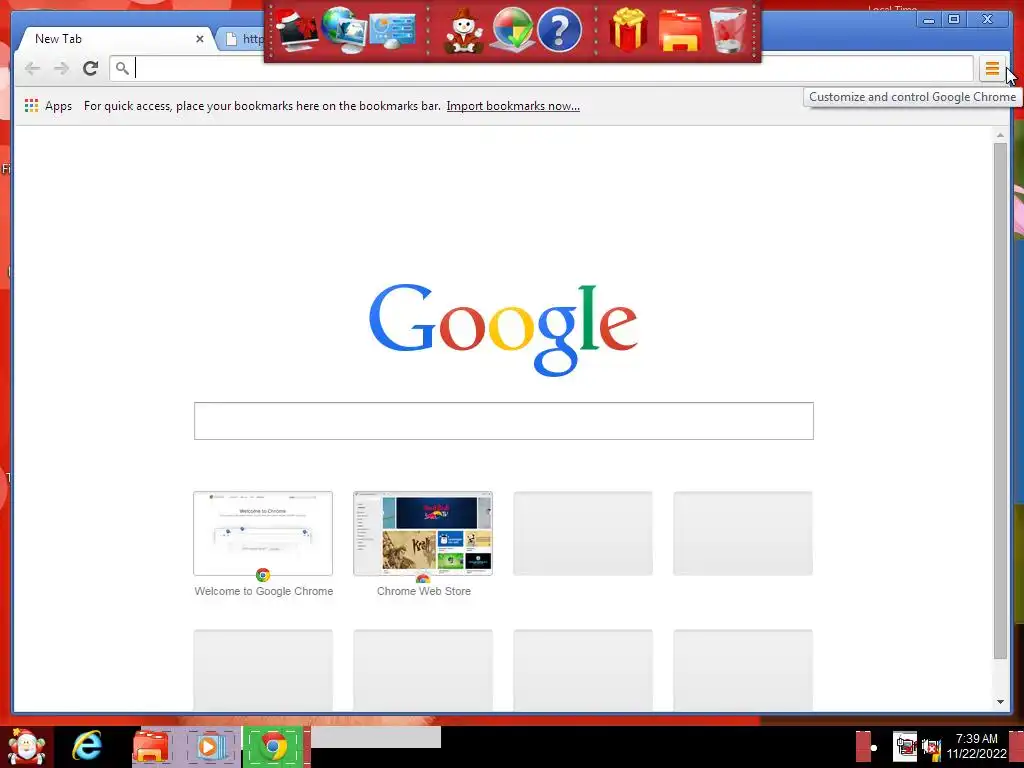The height and width of the screenshot is (768, 1024).
Task: Maximize the Chrome window
Action: click(953, 20)
